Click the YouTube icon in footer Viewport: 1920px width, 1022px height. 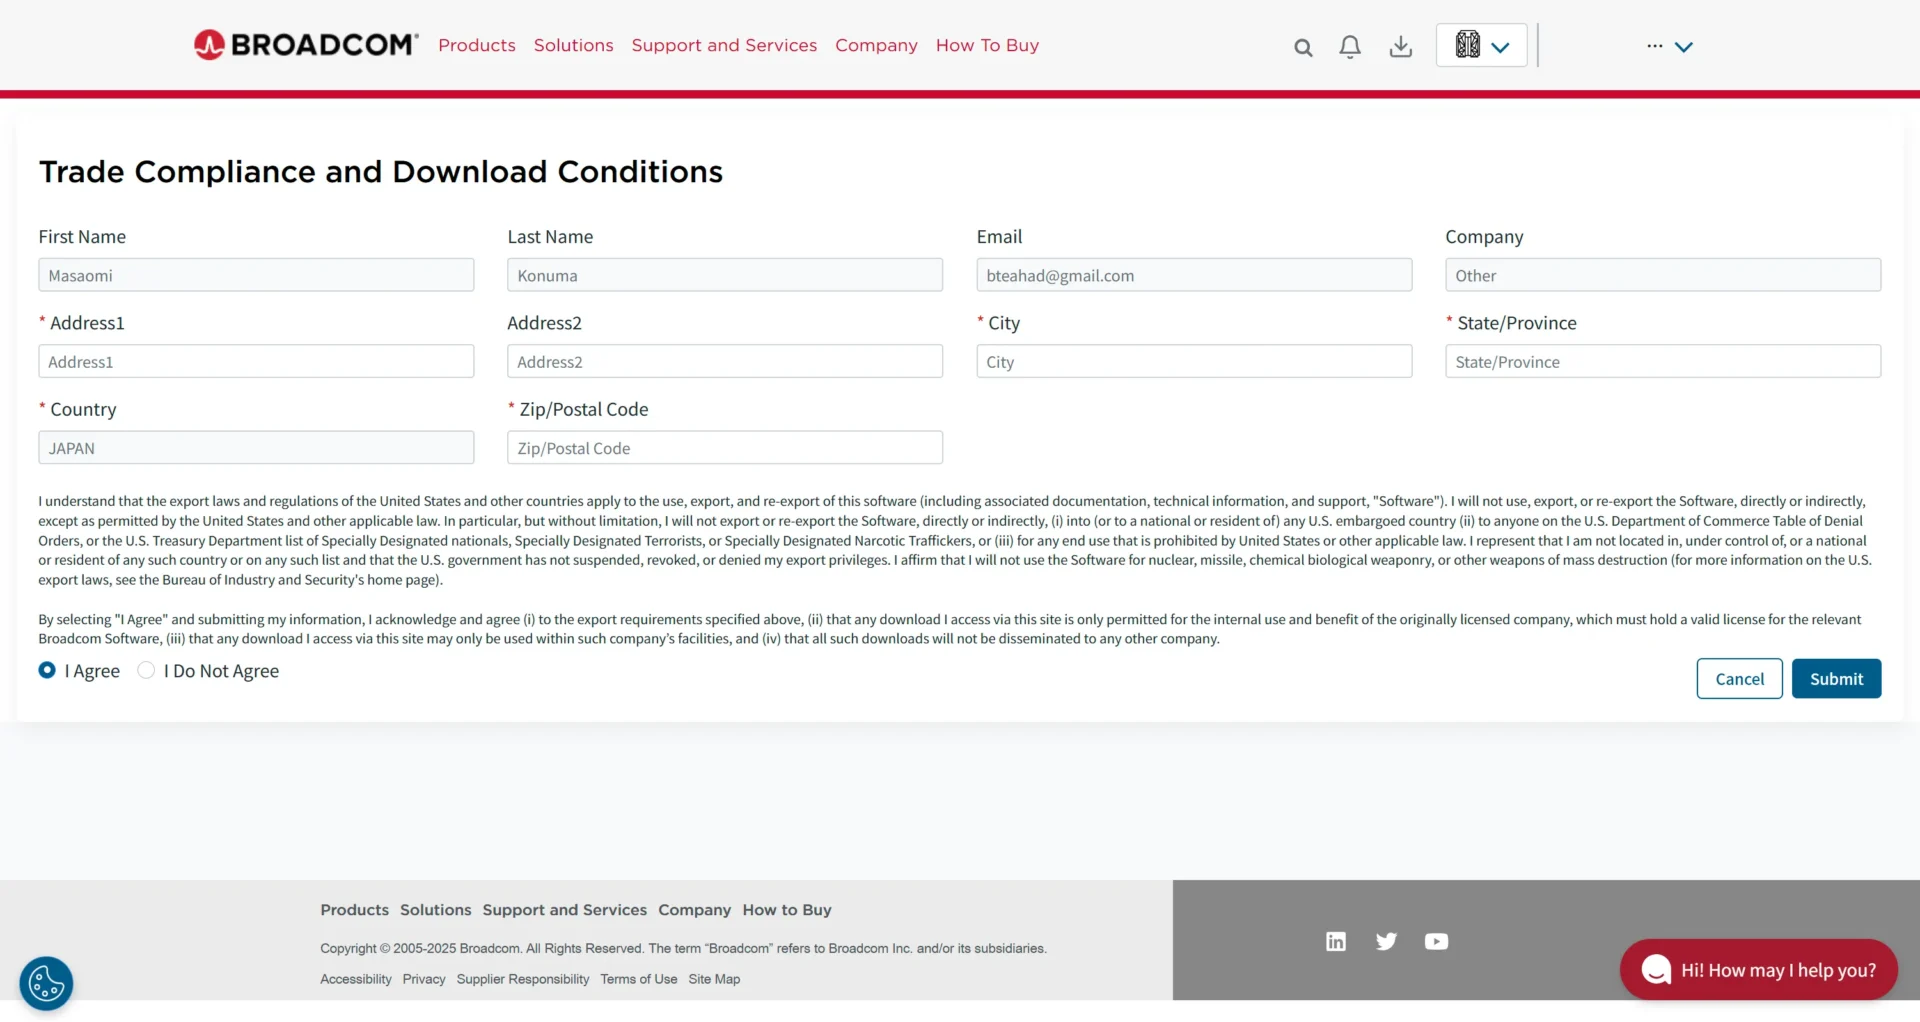(x=1436, y=941)
